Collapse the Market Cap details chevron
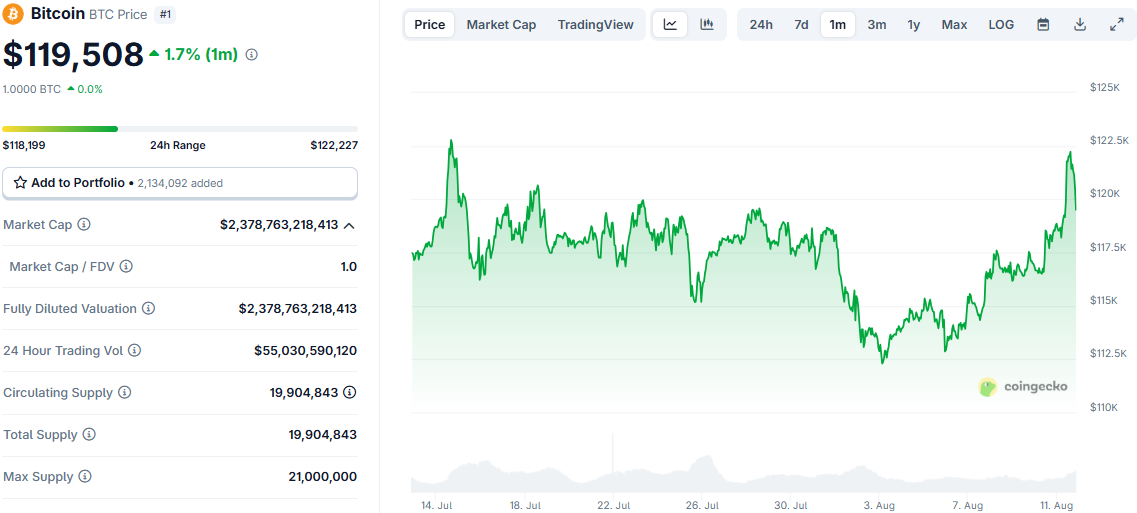The image size is (1137, 513). [350, 226]
